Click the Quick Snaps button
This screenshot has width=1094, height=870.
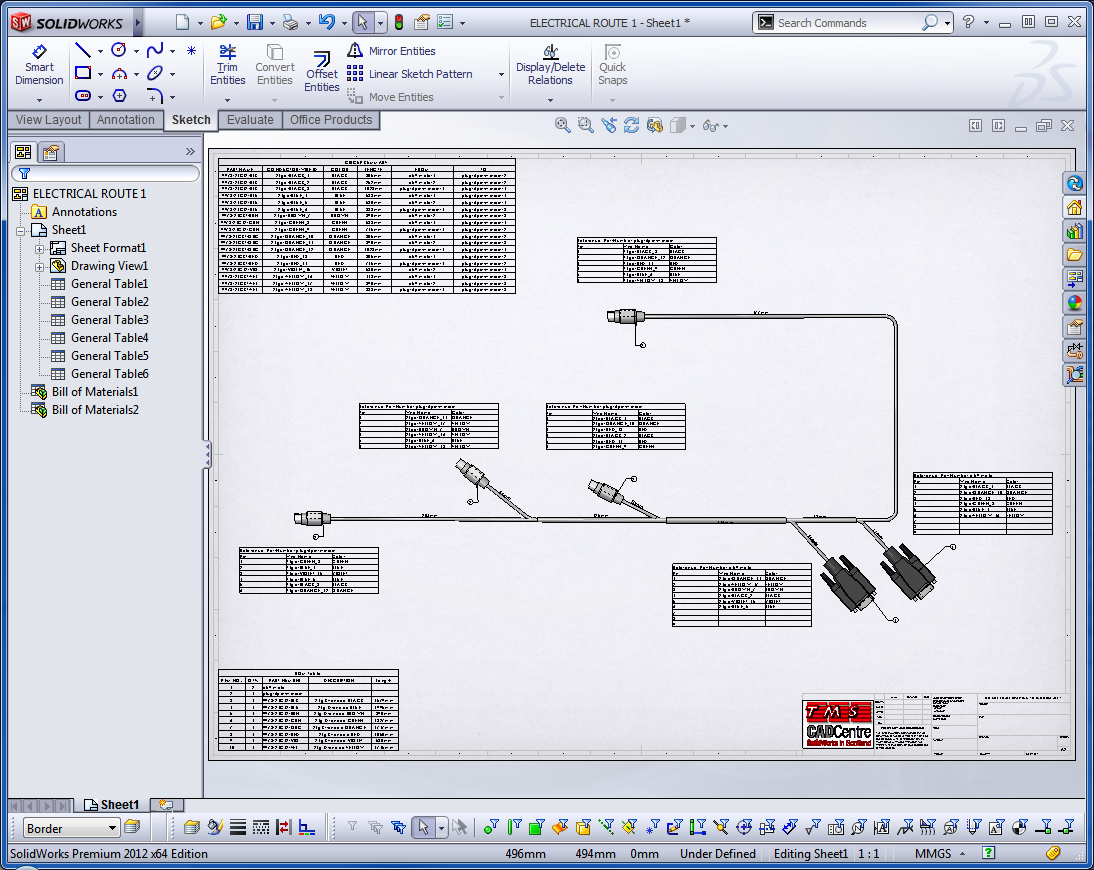click(612, 60)
